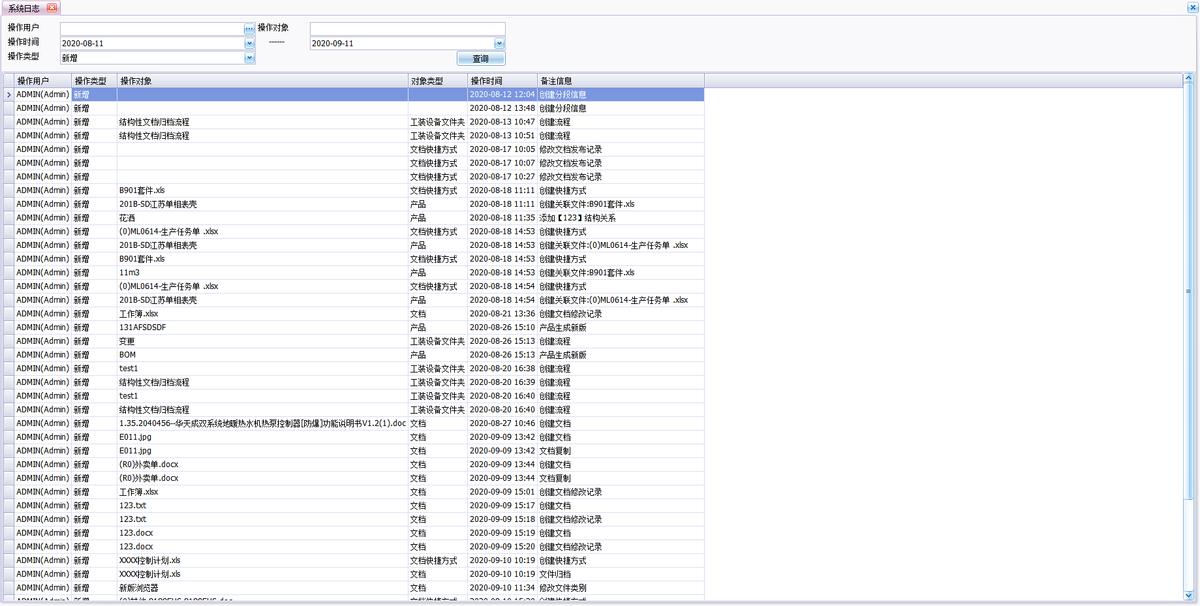This screenshot has height=606, width=1200.
Task: Select the timestamp cell 2020-08-12 12:04
Action: pos(502,95)
